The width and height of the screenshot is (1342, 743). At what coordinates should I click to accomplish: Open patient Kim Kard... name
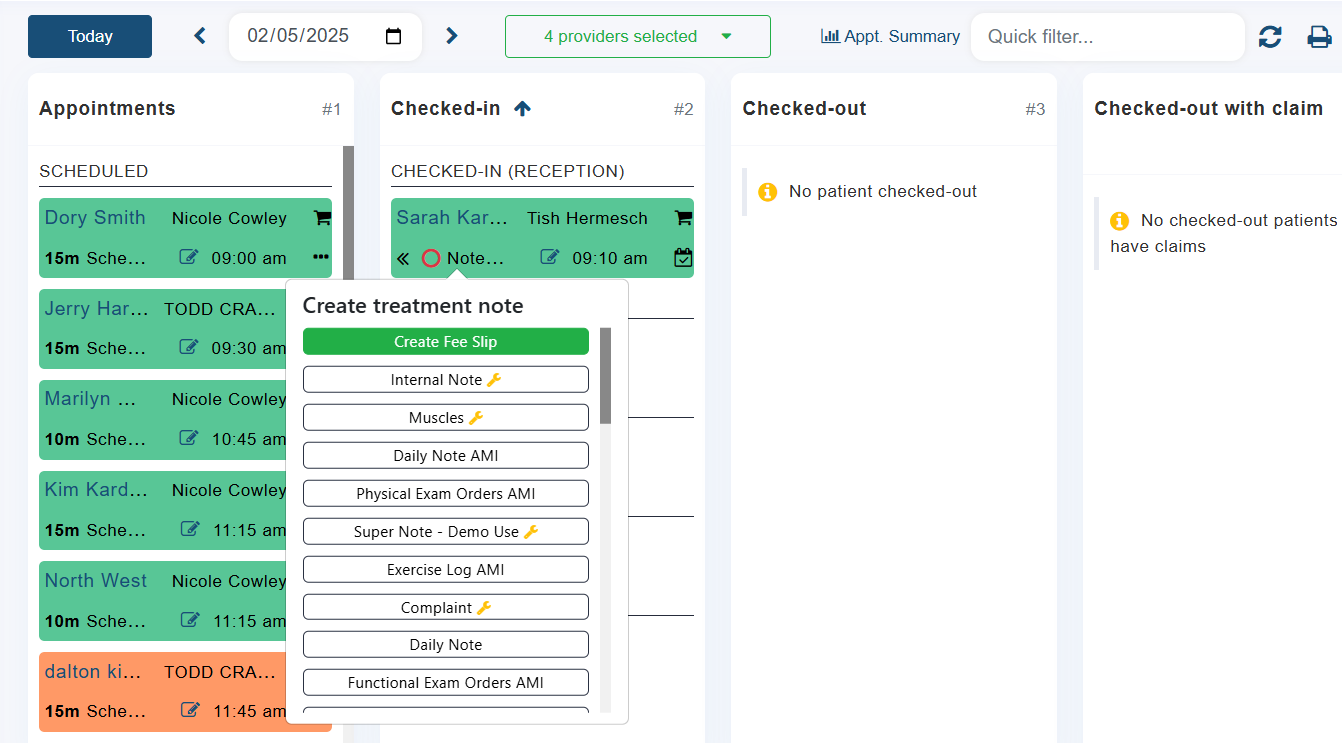tap(96, 490)
